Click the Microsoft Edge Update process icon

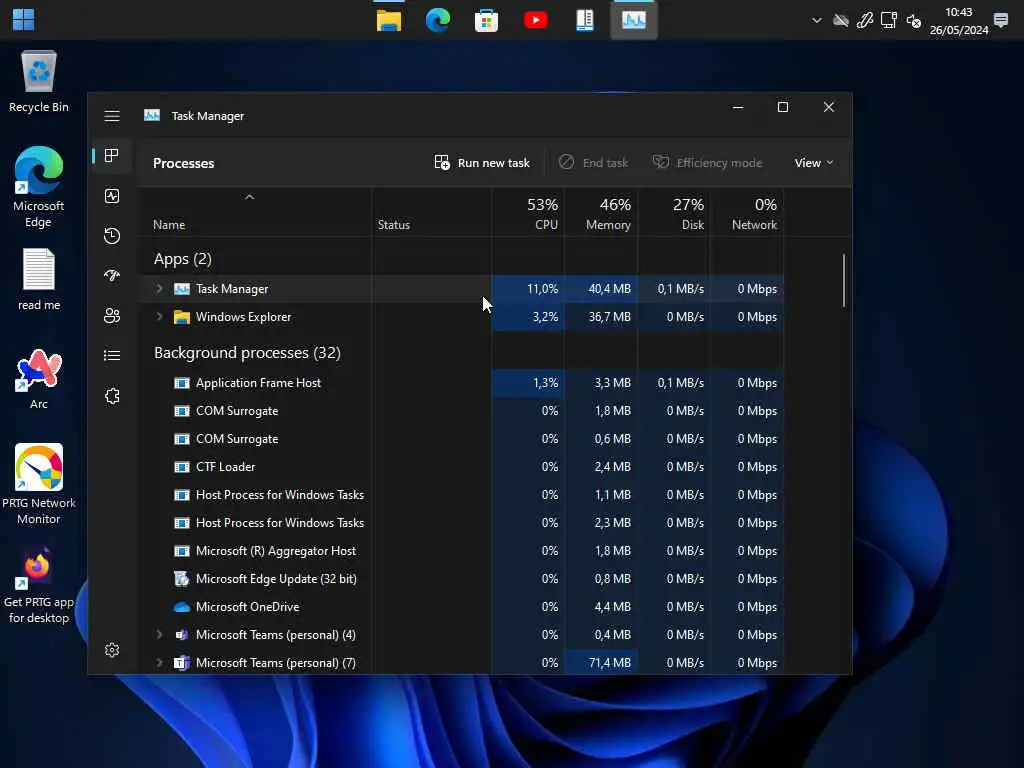click(182, 579)
